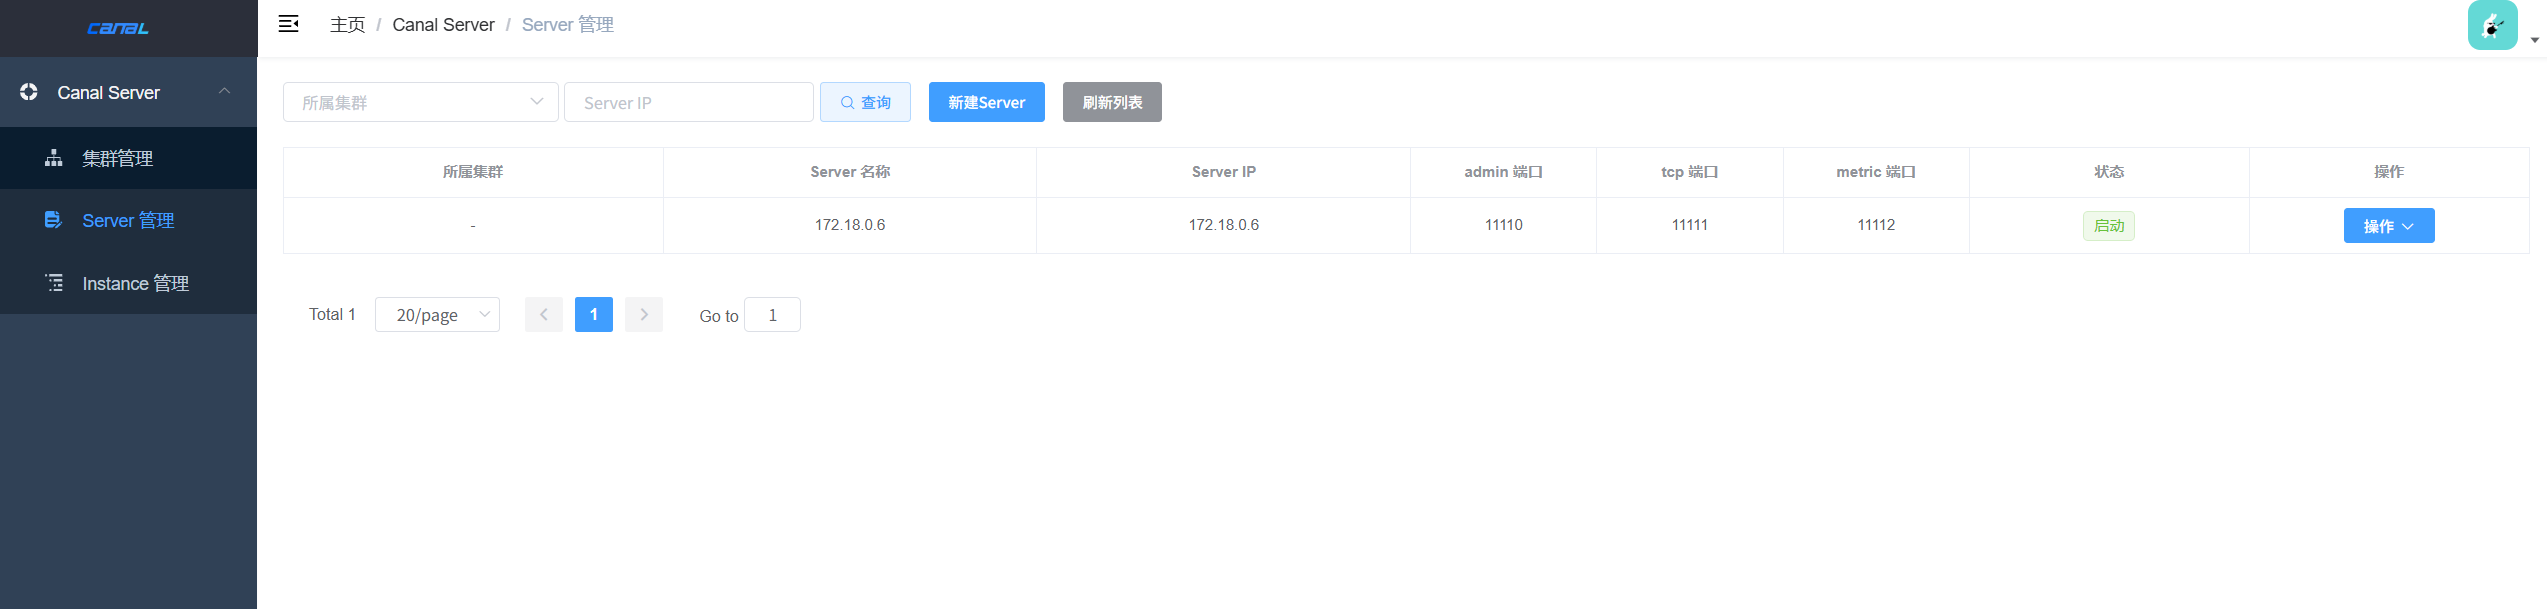2547x609 pixels.
Task: Click the admin 端口 column header
Action: pyautogui.click(x=1503, y=172)
